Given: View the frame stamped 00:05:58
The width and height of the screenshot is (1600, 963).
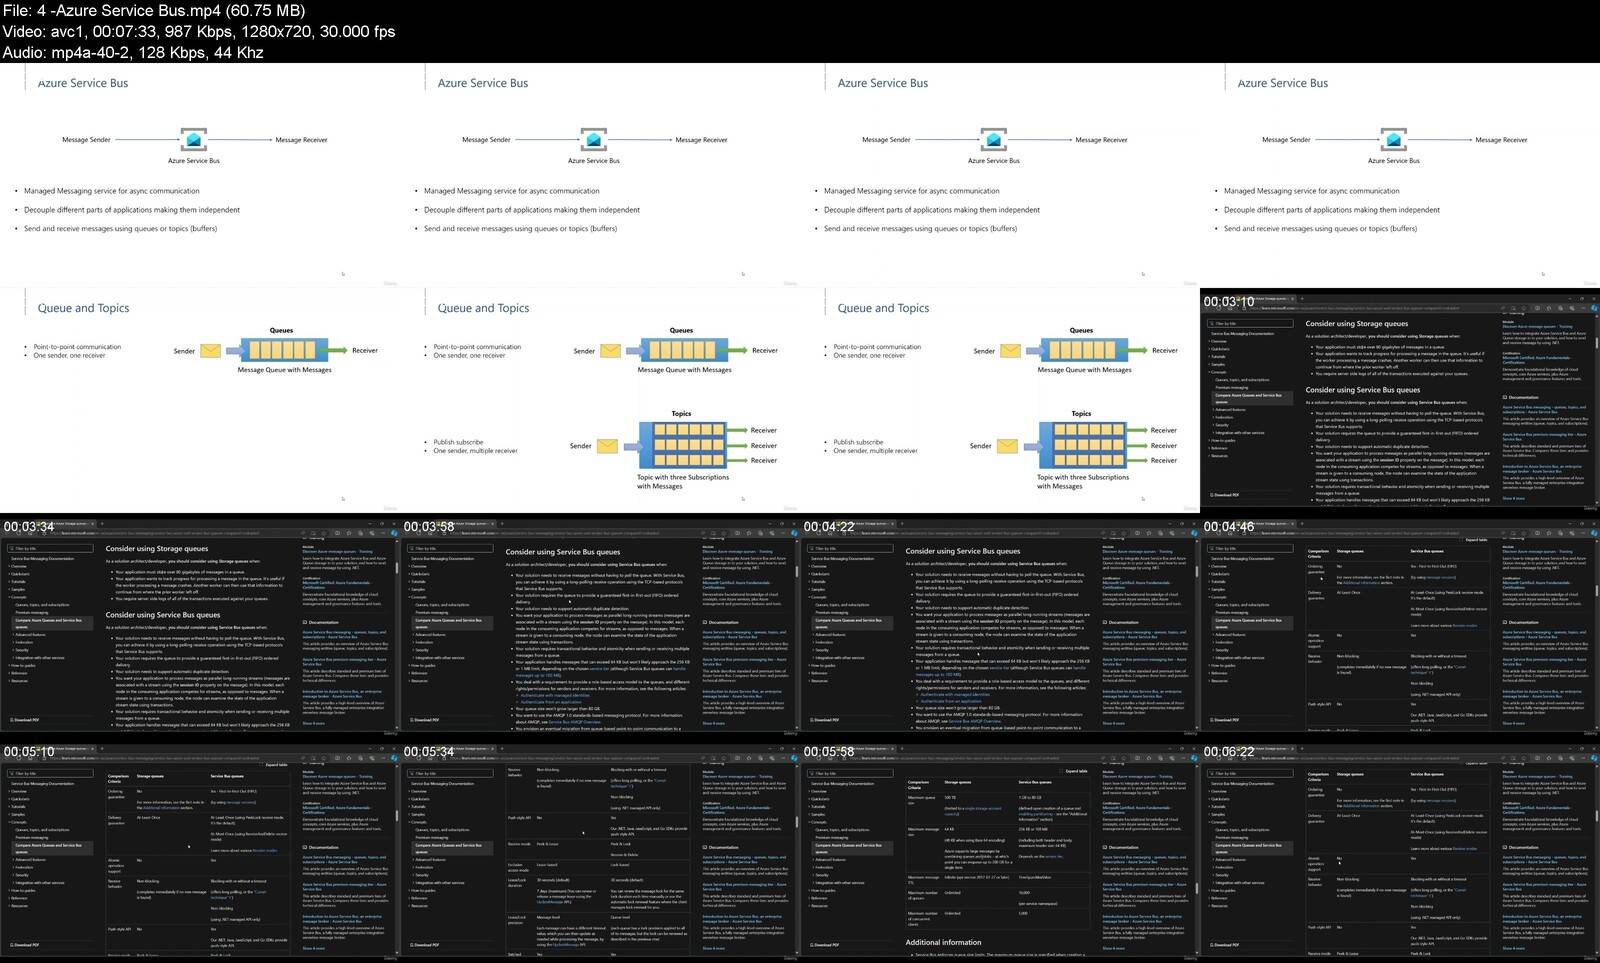Looking at the screenshot, I should click(1000, 850).
